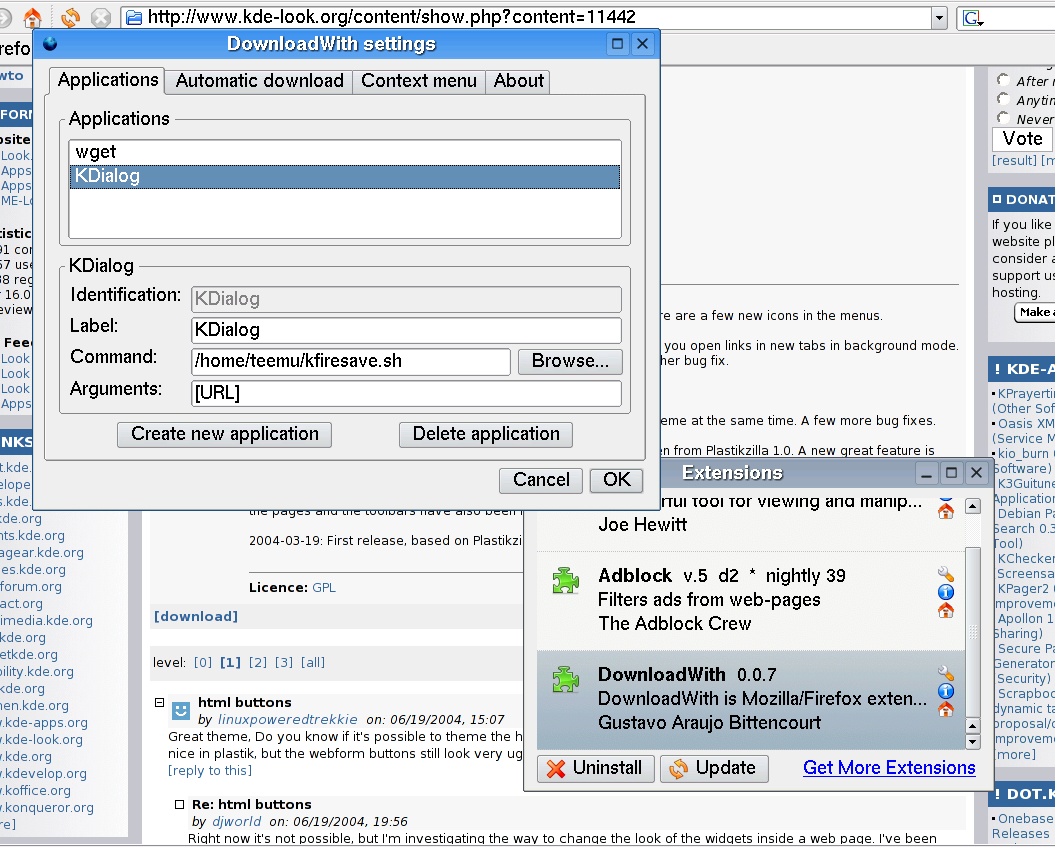Click the Browse... button for command
1055x847 pixels.
tap(570, 361)
